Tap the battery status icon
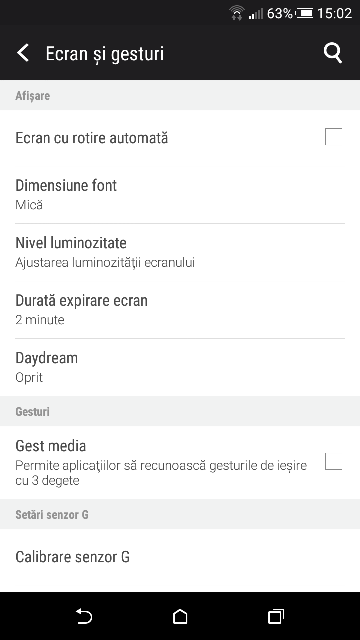This screenshot has height=640, width=360. tap(304, 13)
